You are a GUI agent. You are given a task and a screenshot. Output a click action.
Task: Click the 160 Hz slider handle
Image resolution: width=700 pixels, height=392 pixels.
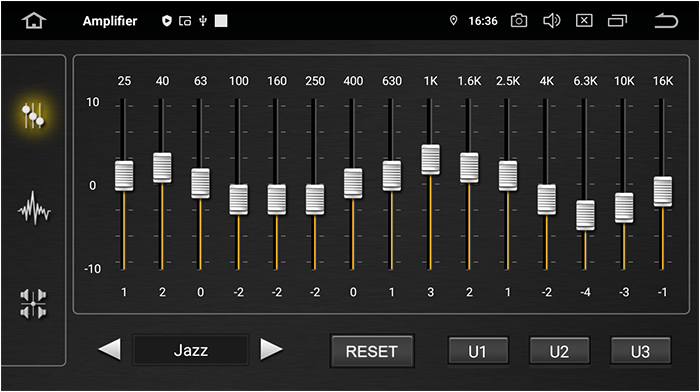tap(277, 200)
